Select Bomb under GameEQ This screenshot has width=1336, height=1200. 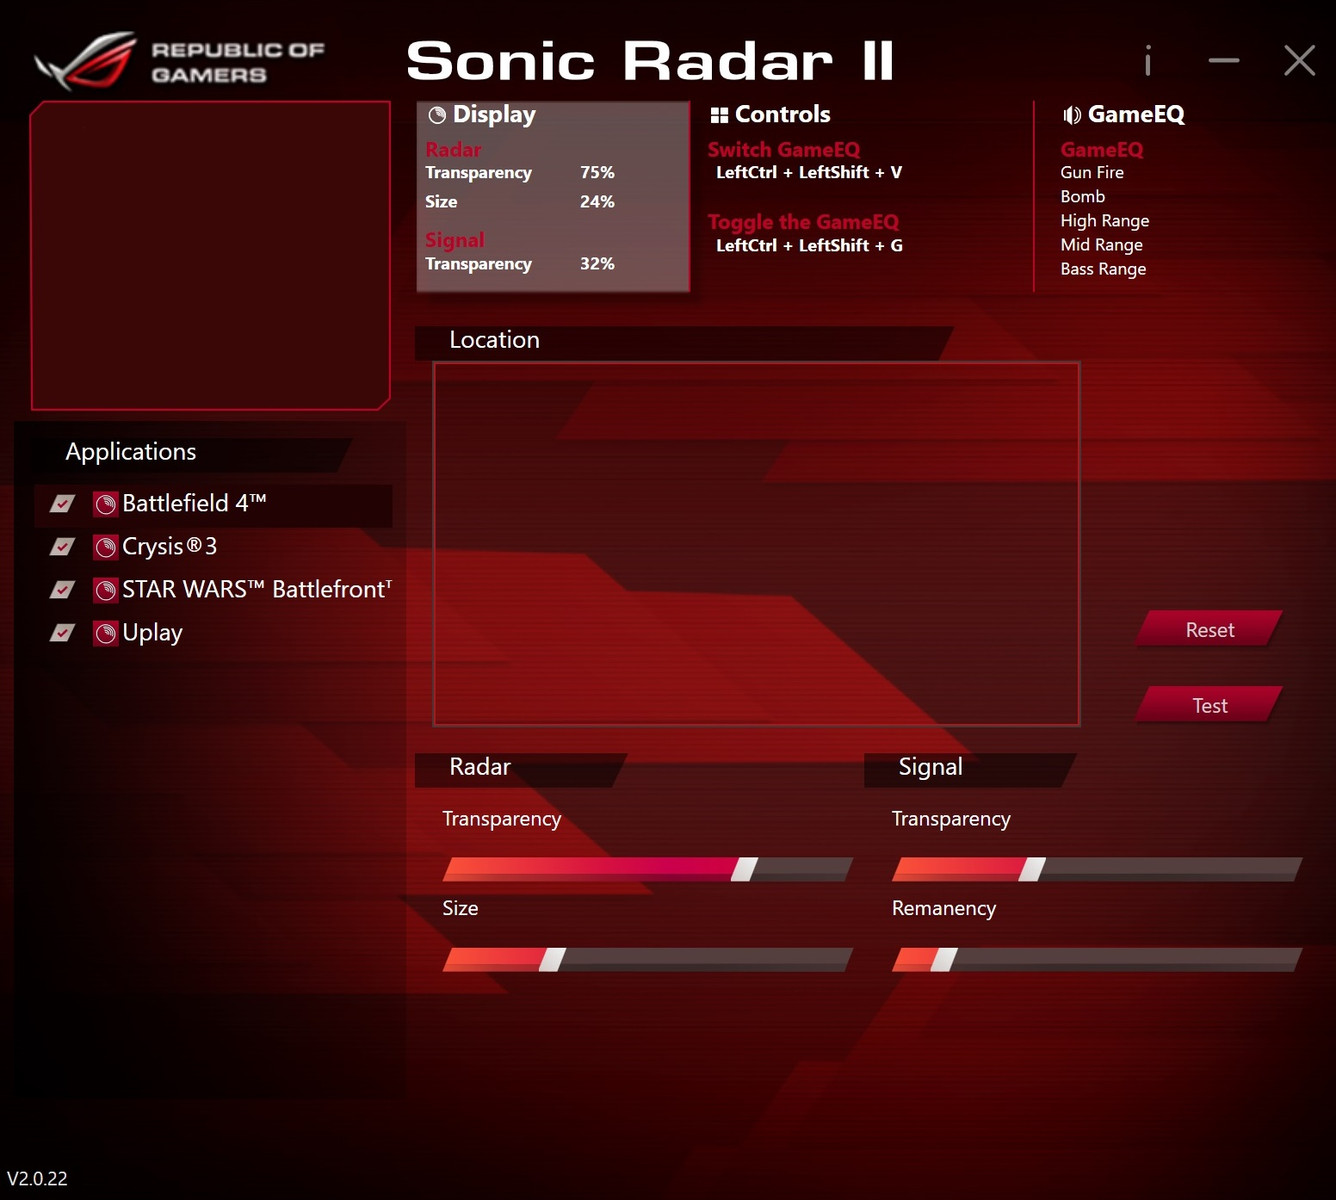(x=1083, y=196)
